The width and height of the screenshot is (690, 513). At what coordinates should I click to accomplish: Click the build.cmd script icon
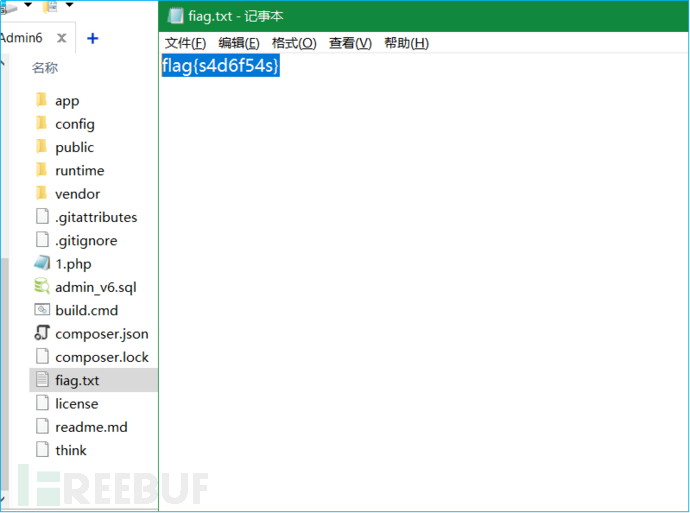pos(42,310)
